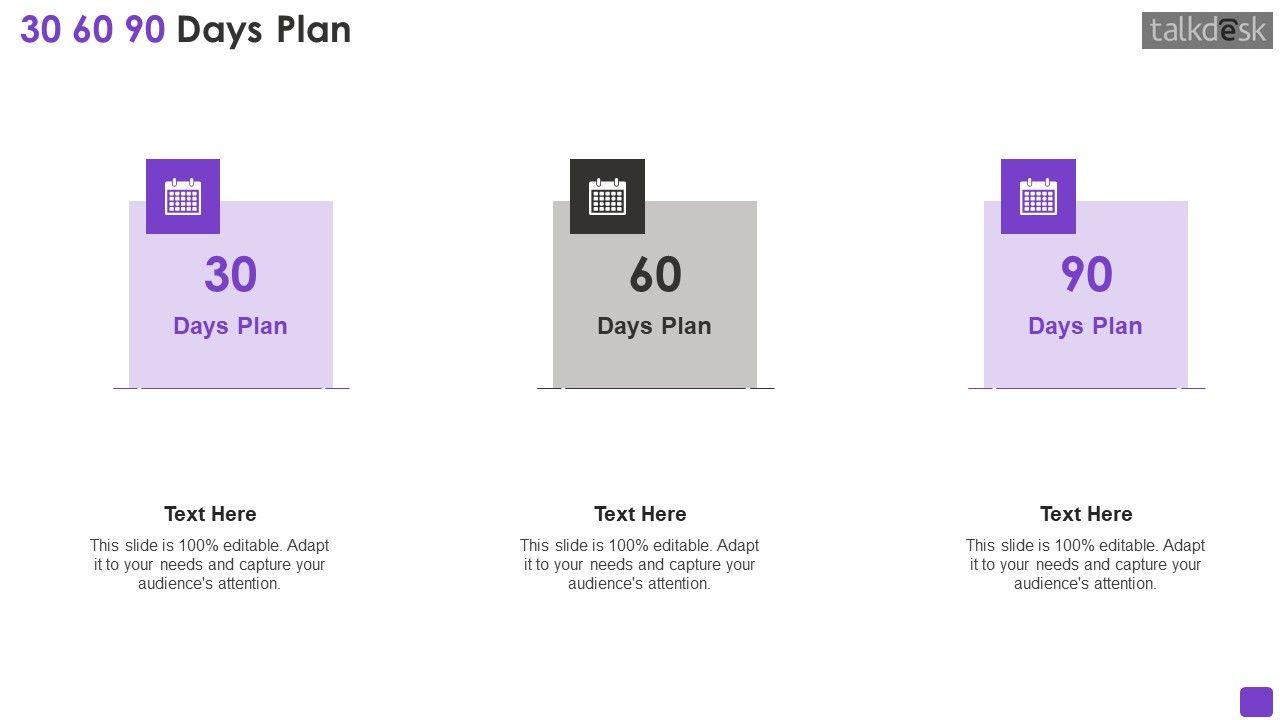The height and width of the screenshot is (720, 1280).
Task: Select the slide title '30 60 90 Days Plan'
Action: pos(186,30)
